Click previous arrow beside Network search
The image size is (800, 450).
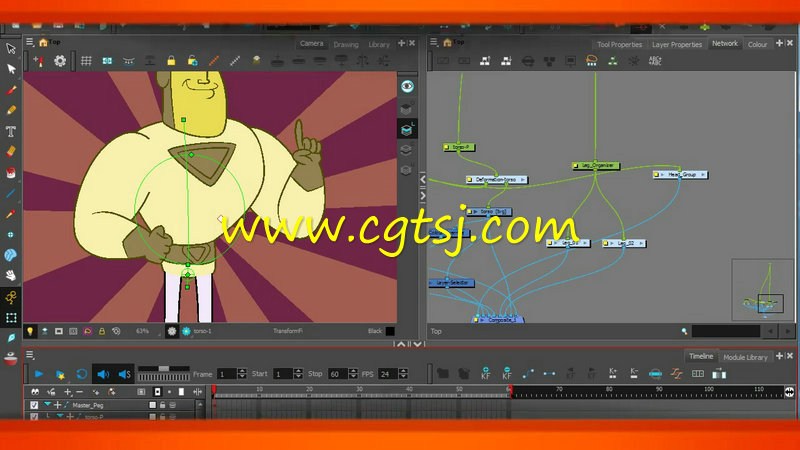(x=770, y=332)
